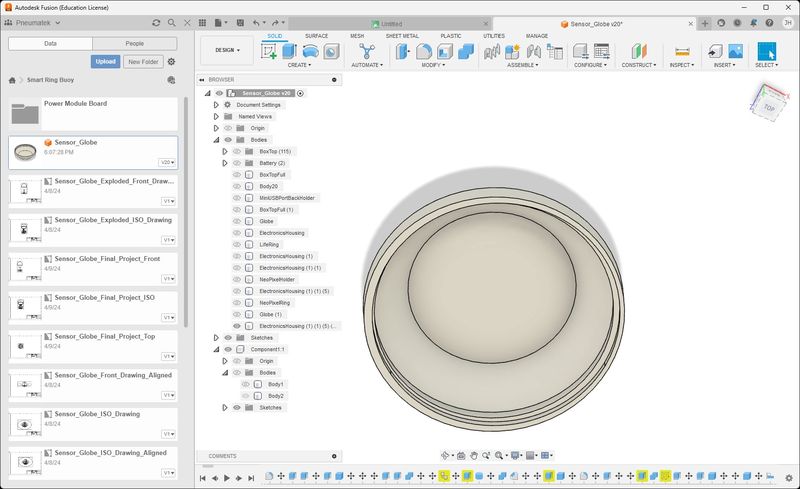Screen dimensions: 800x489
Task: Click the Bill of Materials icon
Action: click(x=555, y=52)
